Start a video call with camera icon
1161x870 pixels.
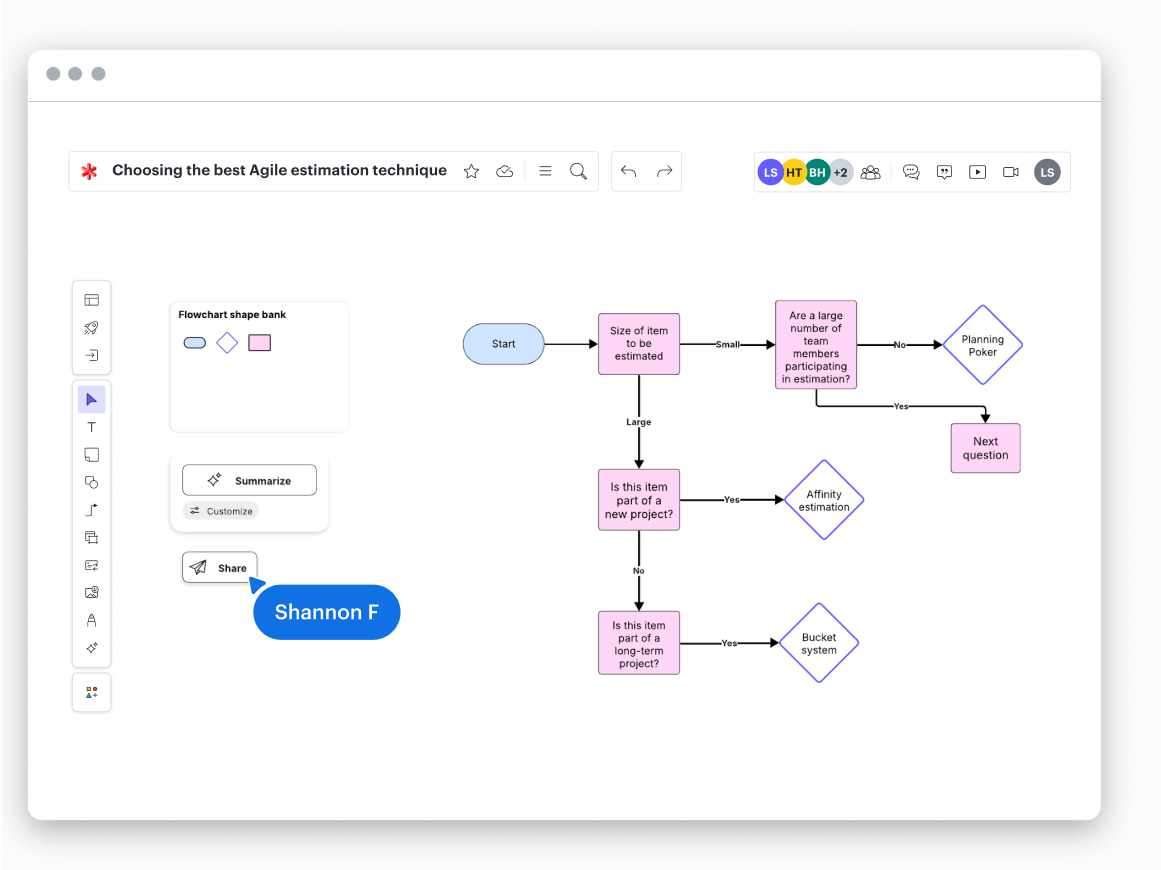click(x=1011, y=172)
